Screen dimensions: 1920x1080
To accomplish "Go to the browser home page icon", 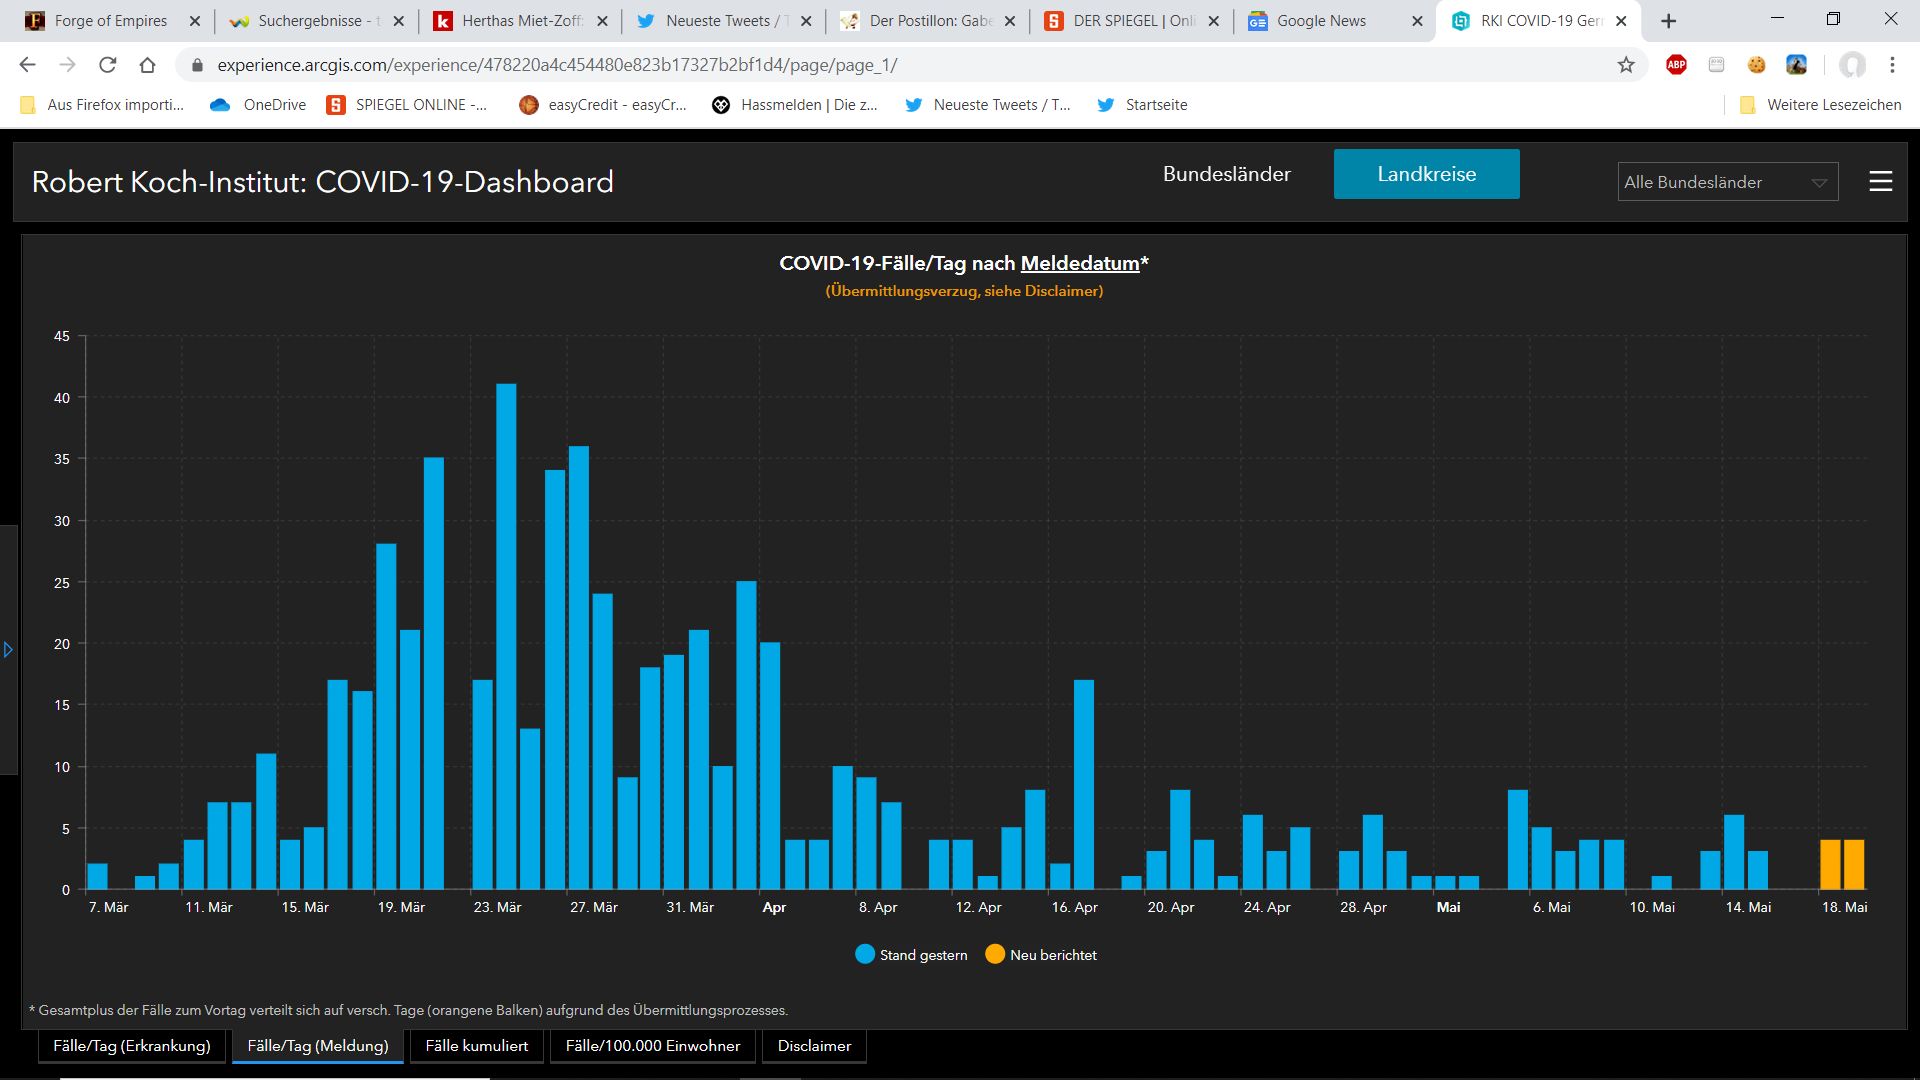I will coord(147,65).
